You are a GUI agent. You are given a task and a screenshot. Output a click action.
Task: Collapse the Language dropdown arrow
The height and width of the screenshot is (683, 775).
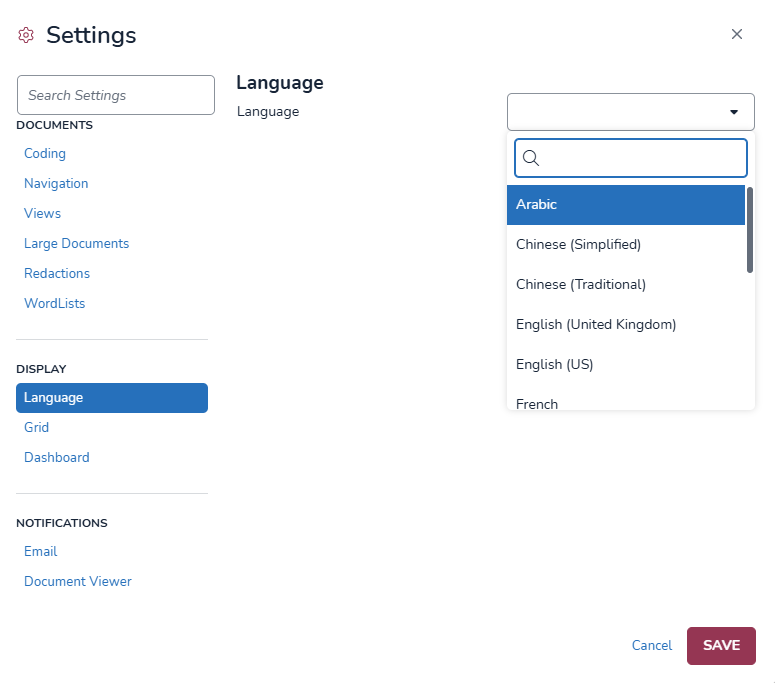[734, 112]
